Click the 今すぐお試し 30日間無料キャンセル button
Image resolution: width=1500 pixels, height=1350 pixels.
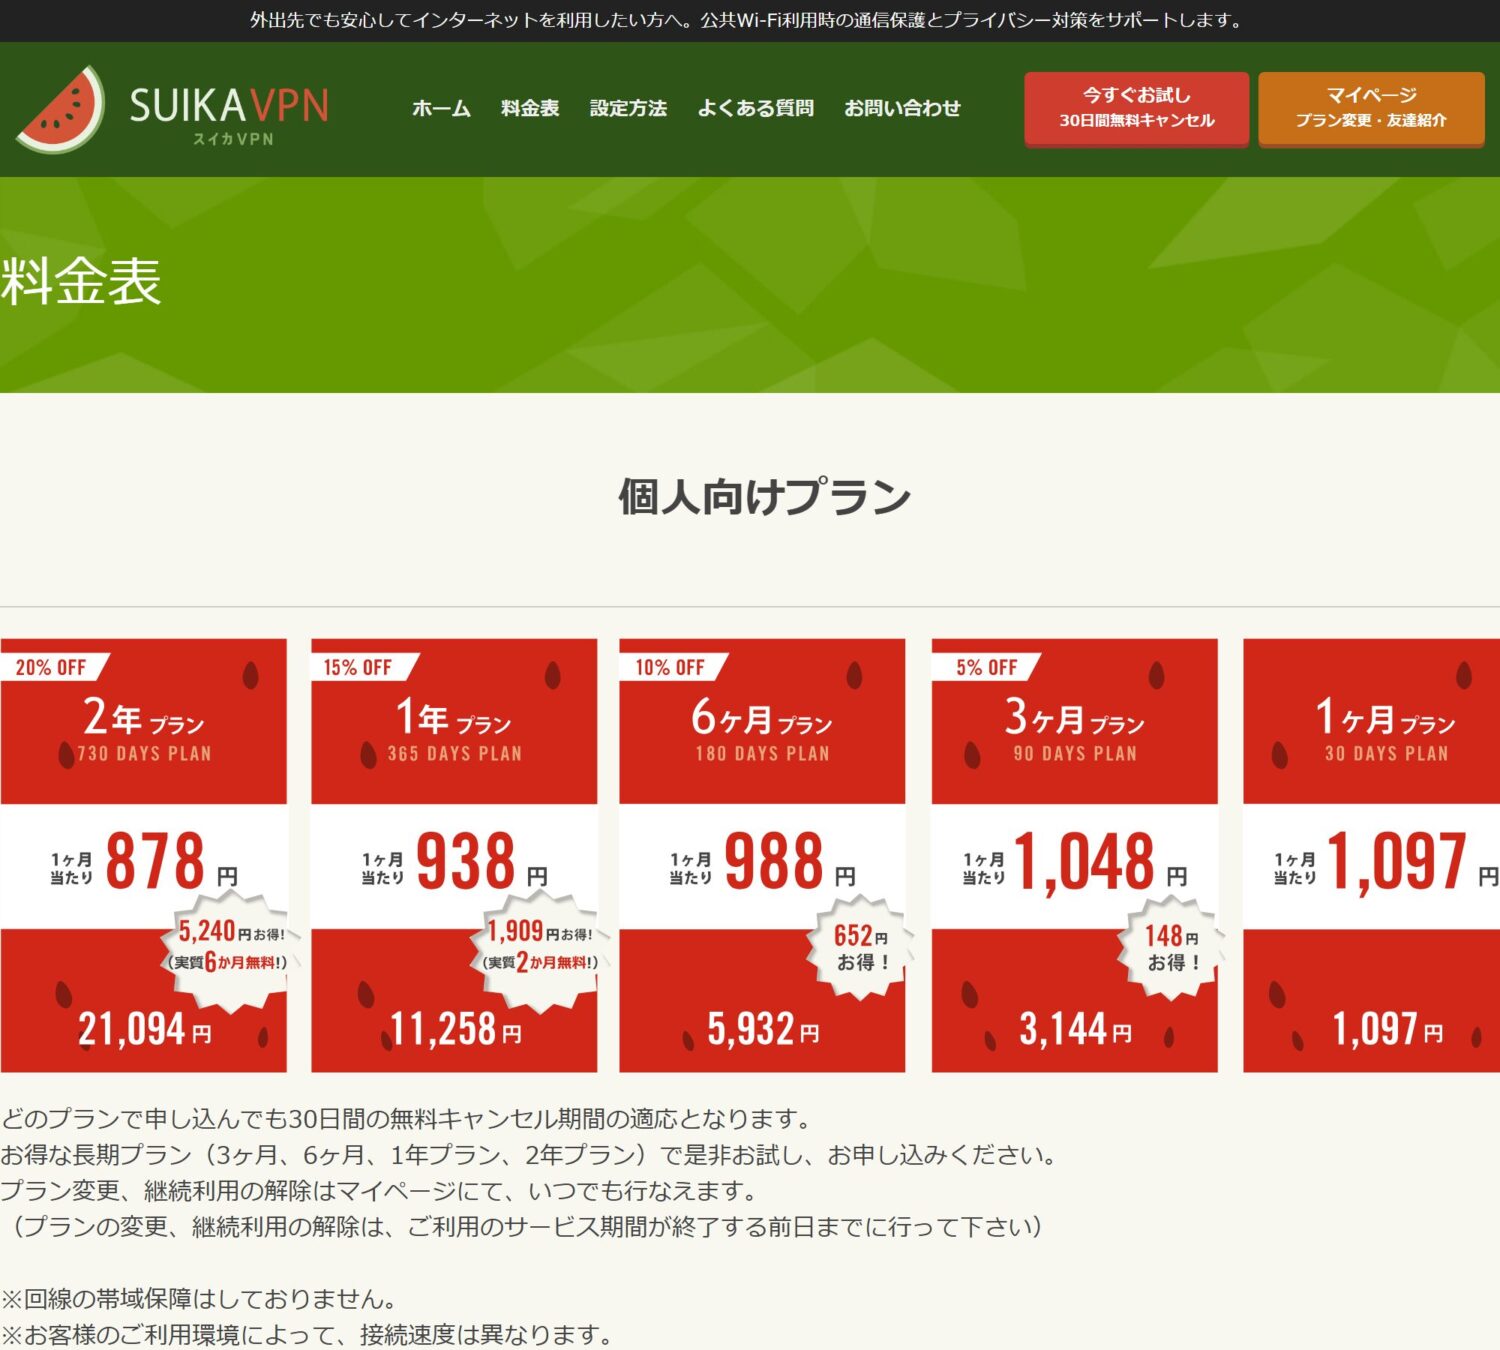[x=1137, y=108]
